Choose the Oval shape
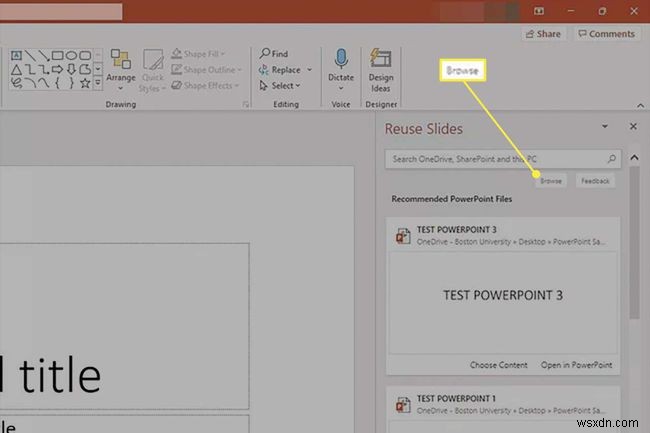This screenshot has height=433, width=650. pyautogui.click(x=71, y=55)
